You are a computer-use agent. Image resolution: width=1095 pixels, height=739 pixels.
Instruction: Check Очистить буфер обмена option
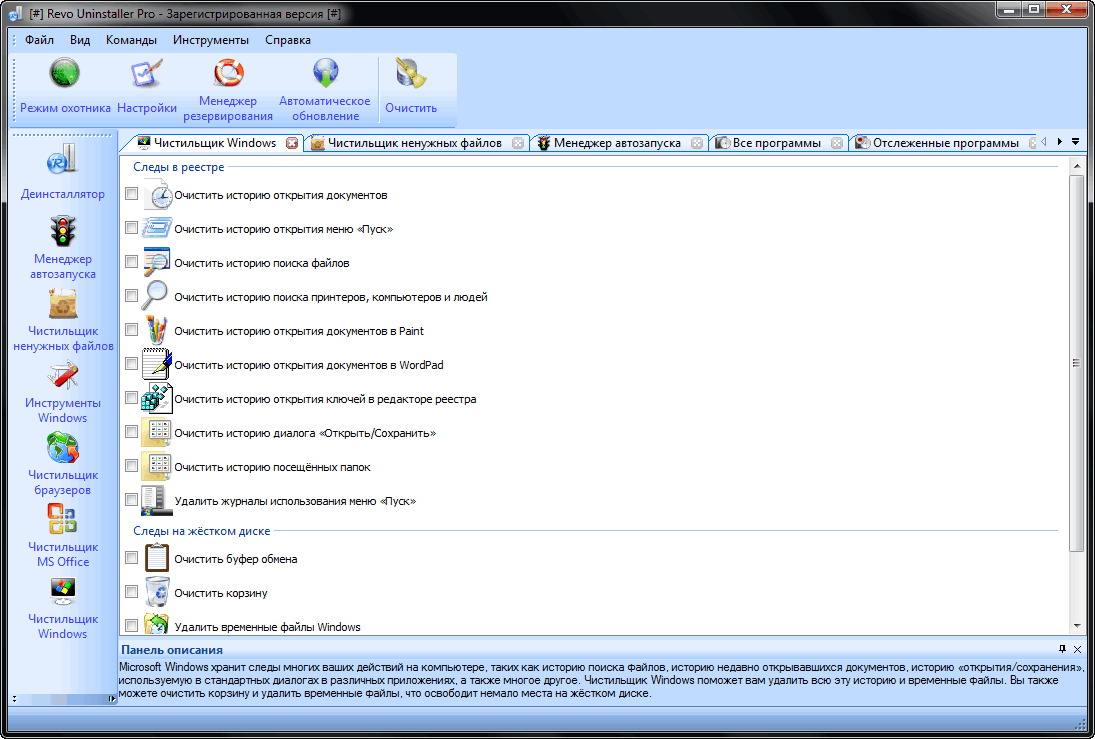click(131, 558)
